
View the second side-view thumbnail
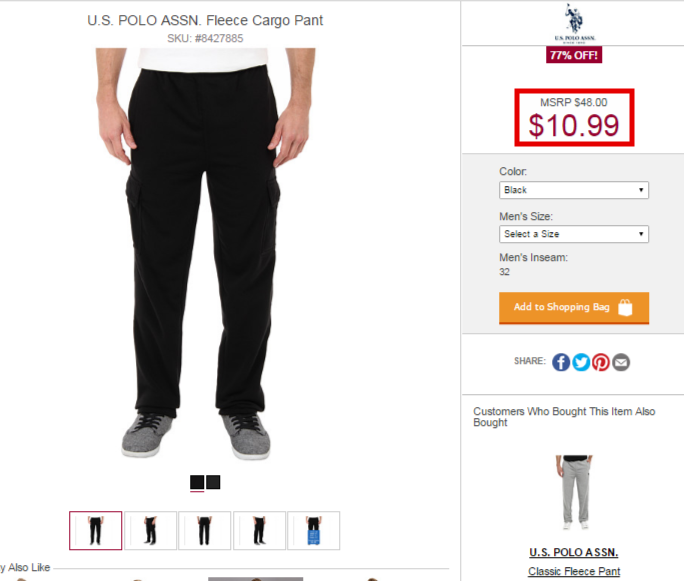tap(150, 530)
